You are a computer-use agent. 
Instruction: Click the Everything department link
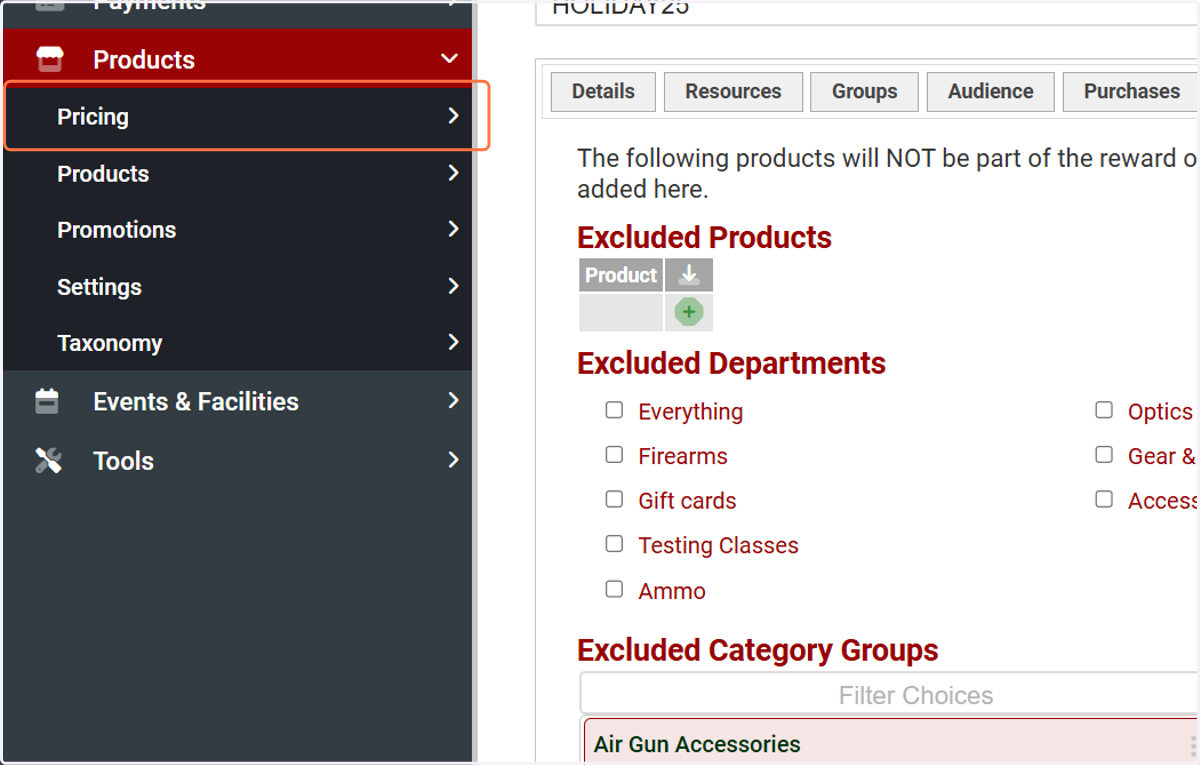690,412
